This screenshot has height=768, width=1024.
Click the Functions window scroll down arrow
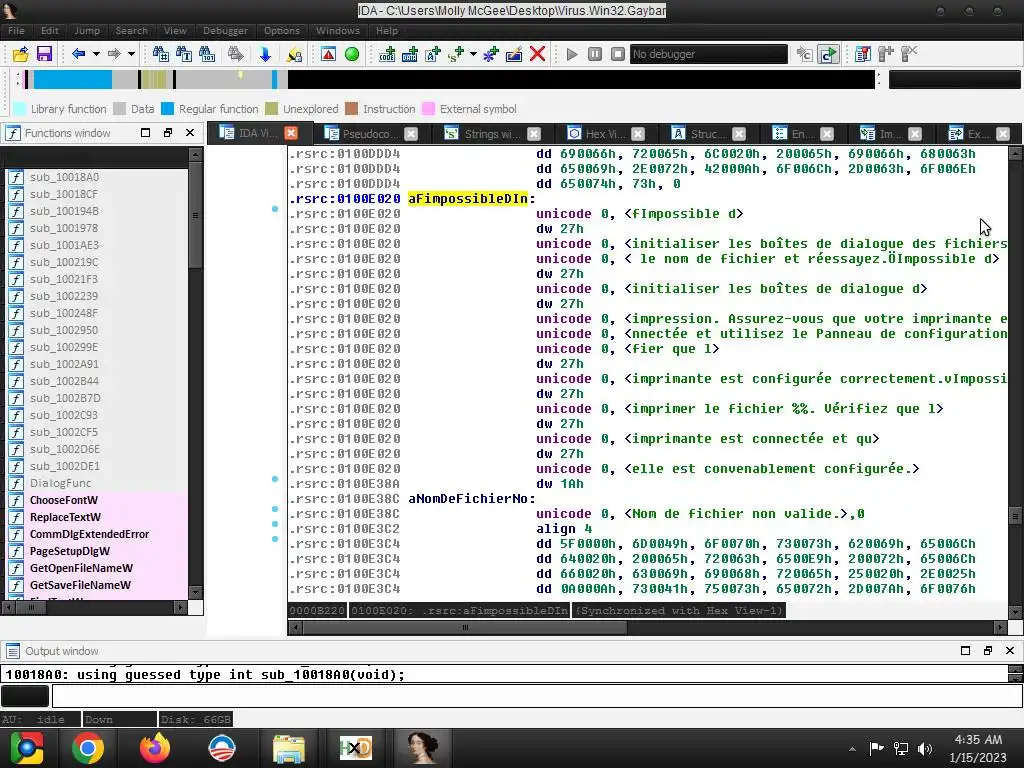point(195,592)
